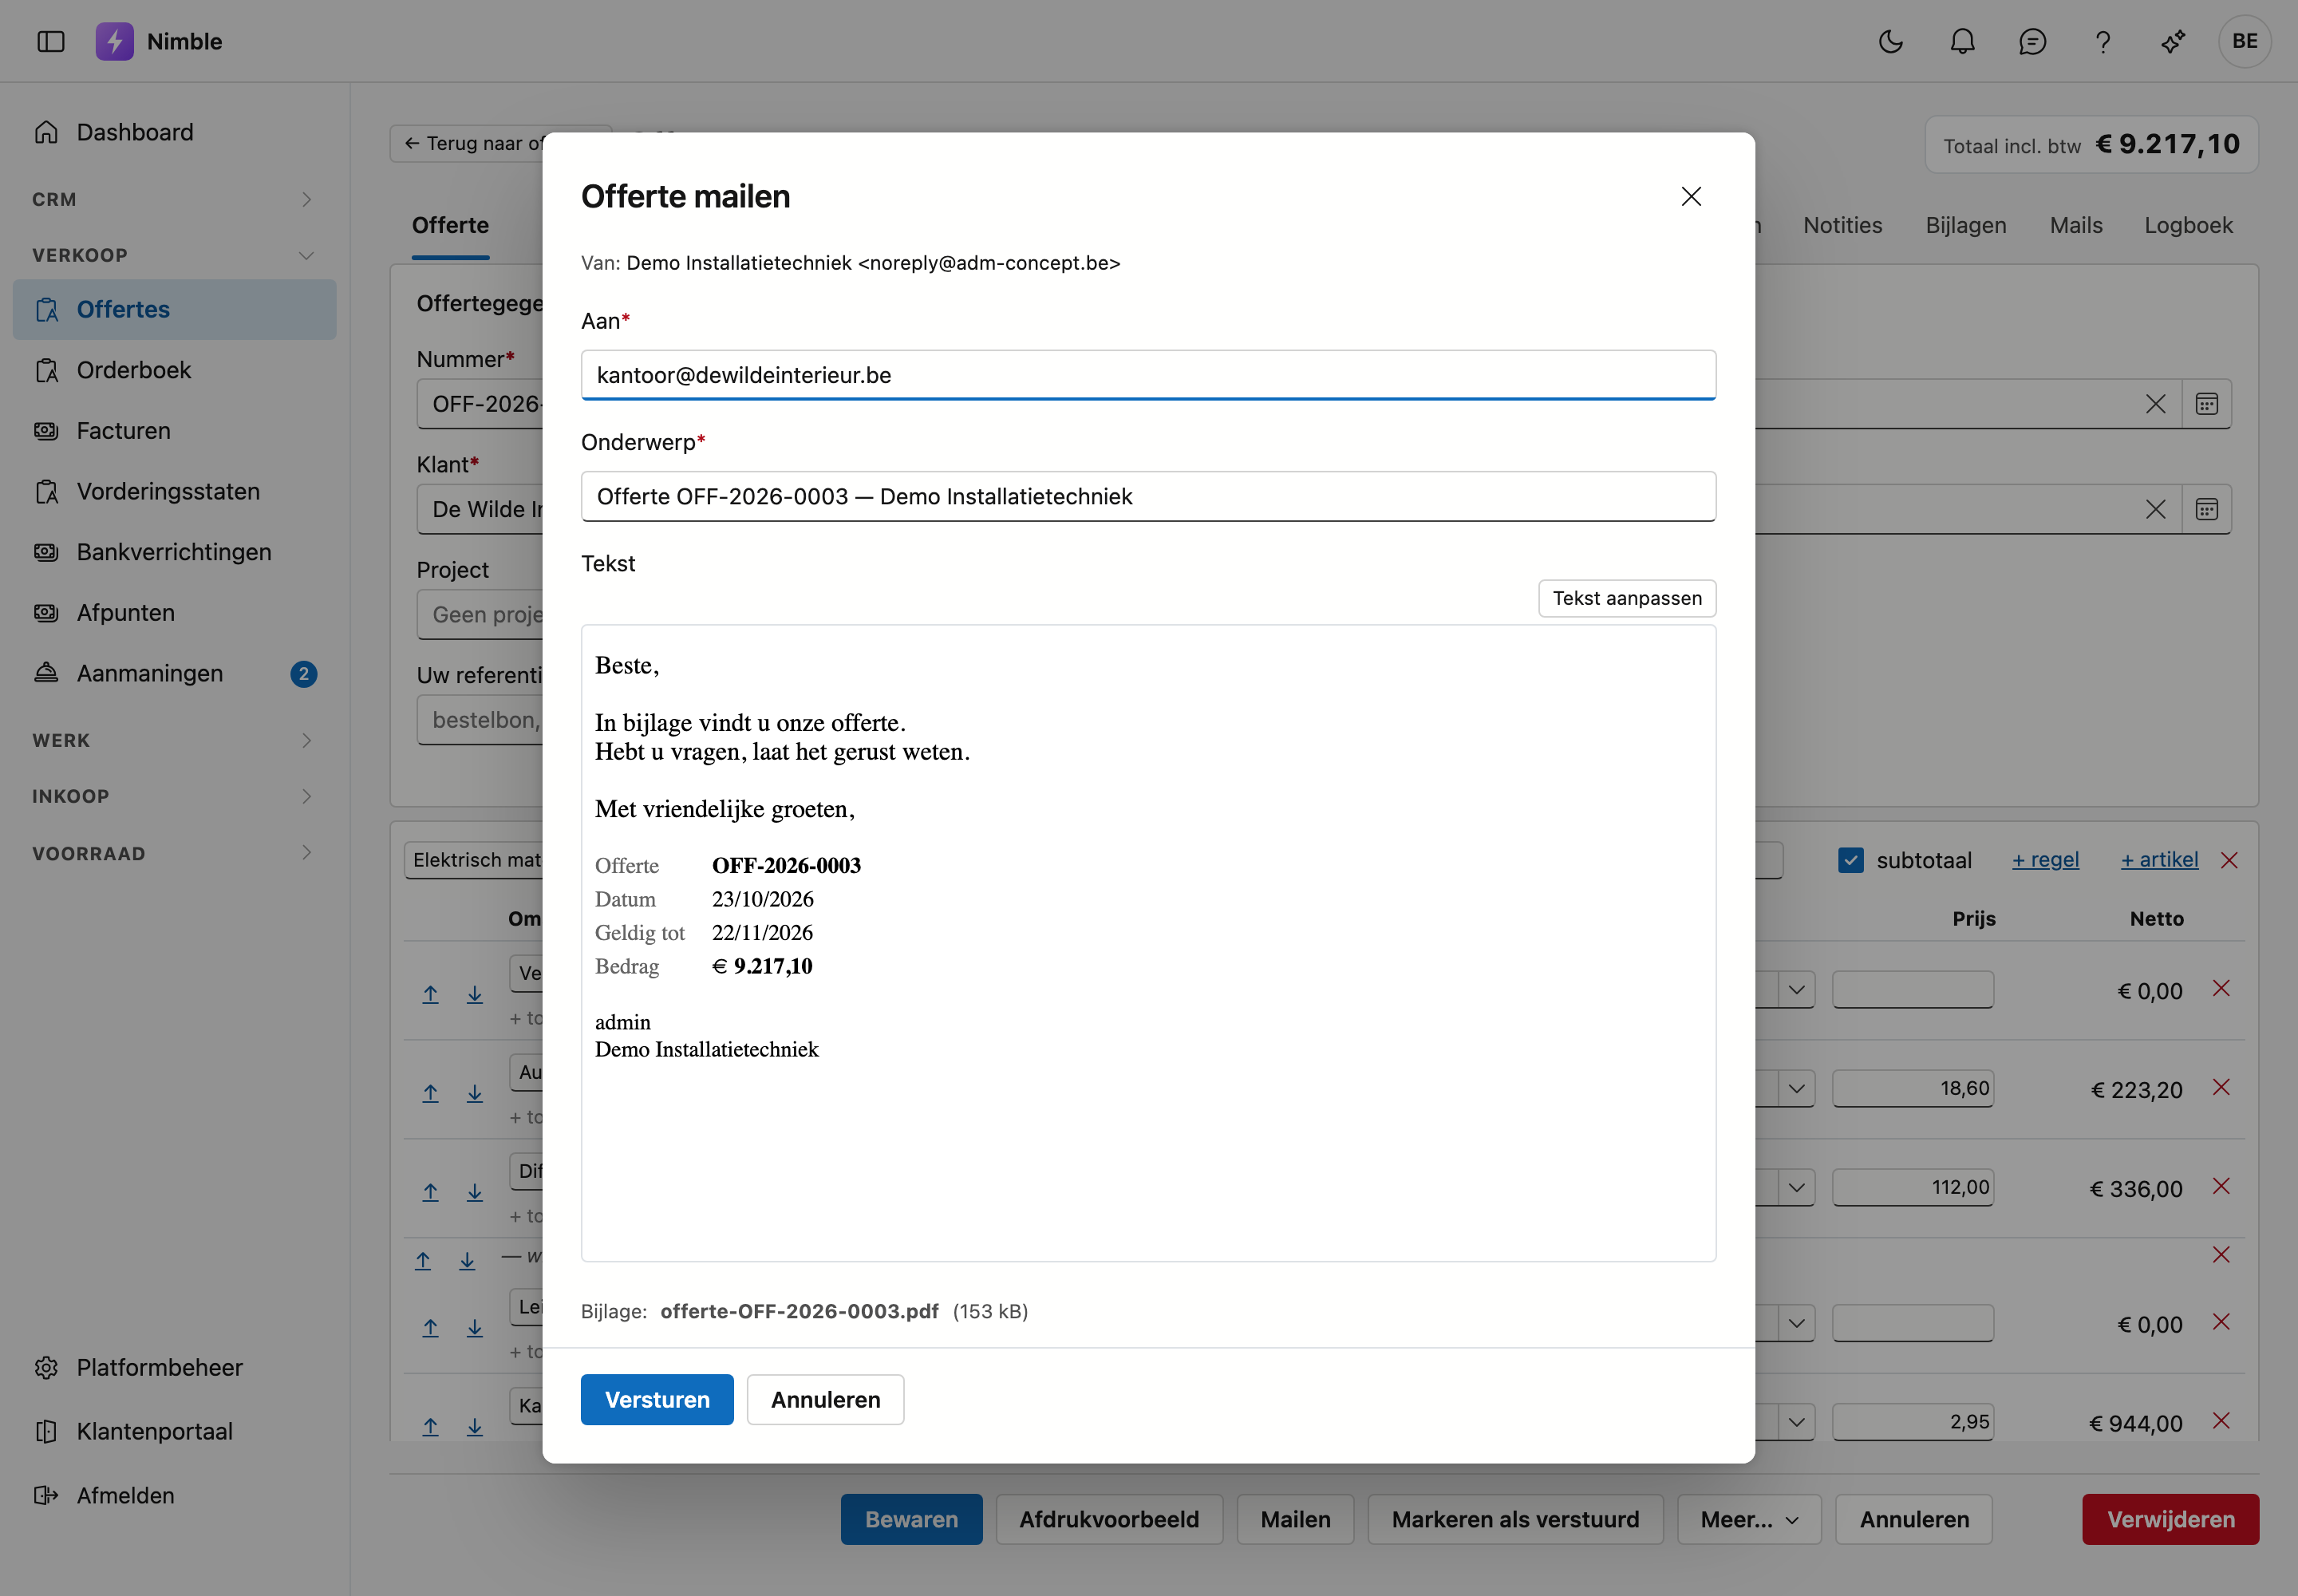Screen dimensions: 2298x1596
Task: Remove the Elektrisch materiaal section
Action: [2229, 860]
